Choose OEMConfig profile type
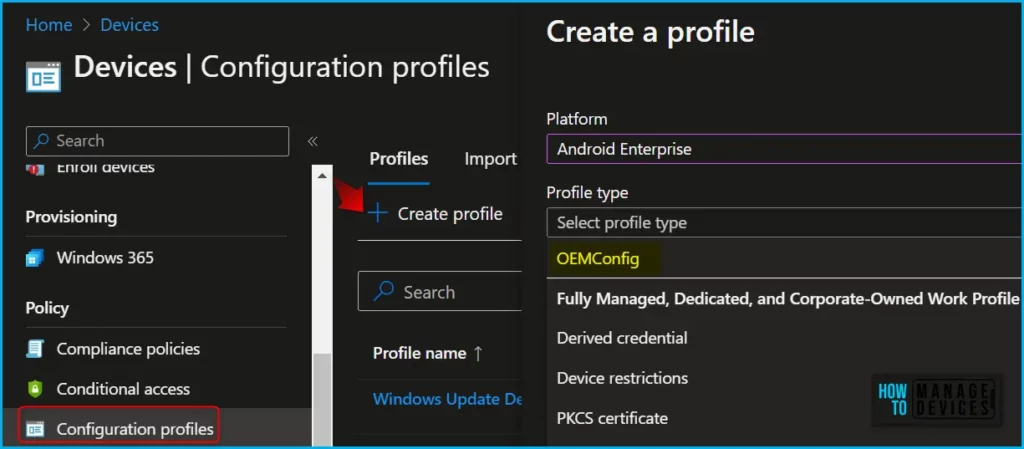The image size is (1024, 449). [598, 259]
